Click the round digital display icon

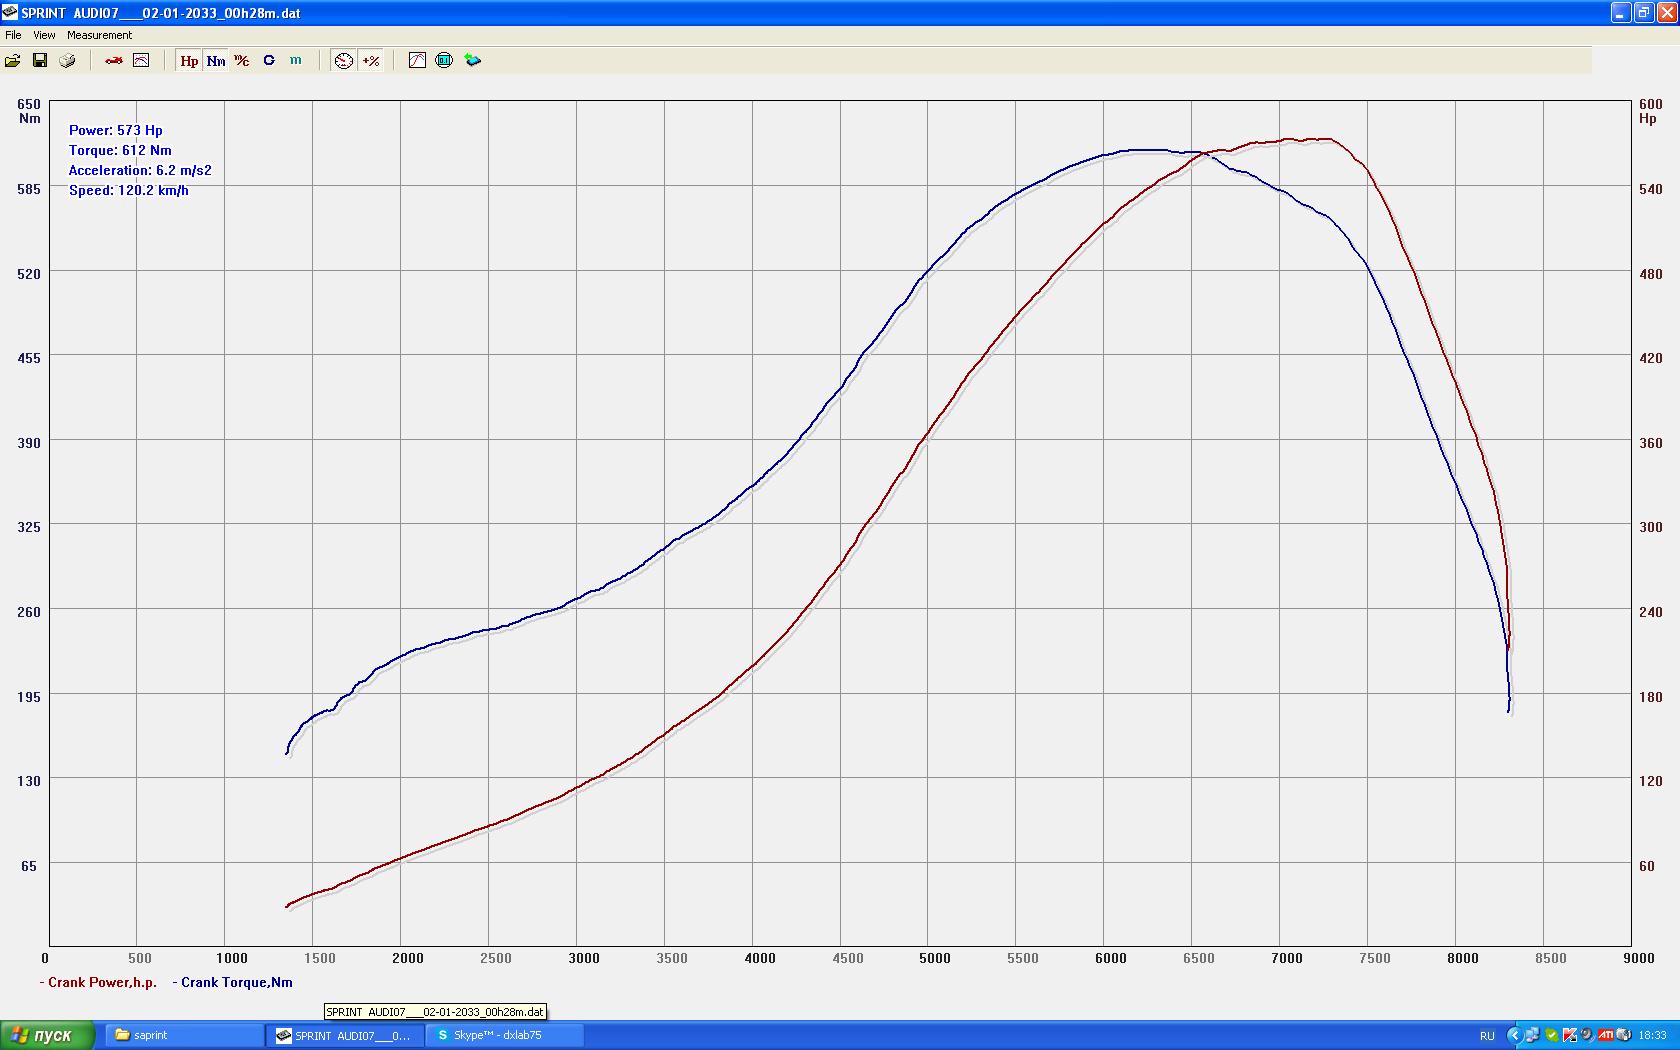coord(444,61)
